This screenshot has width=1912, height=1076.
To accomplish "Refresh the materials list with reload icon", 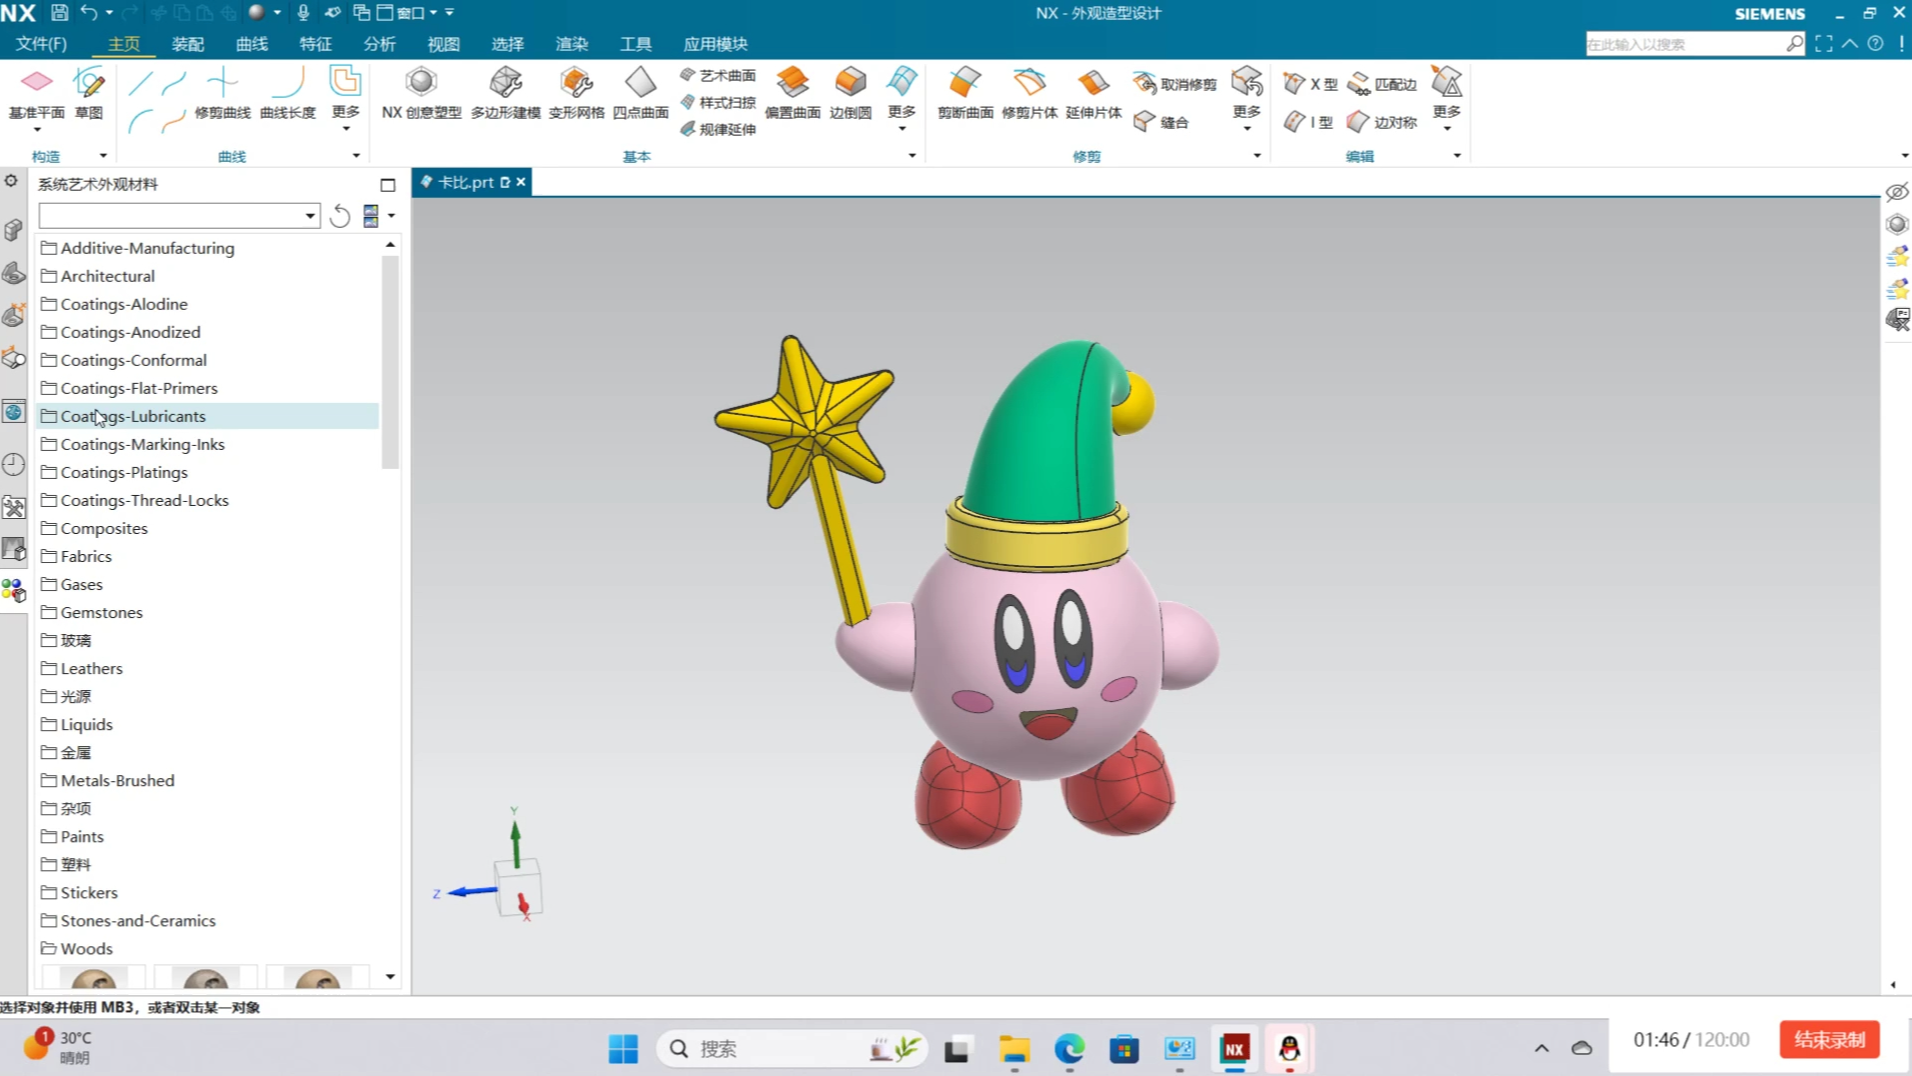I will 340,216.
